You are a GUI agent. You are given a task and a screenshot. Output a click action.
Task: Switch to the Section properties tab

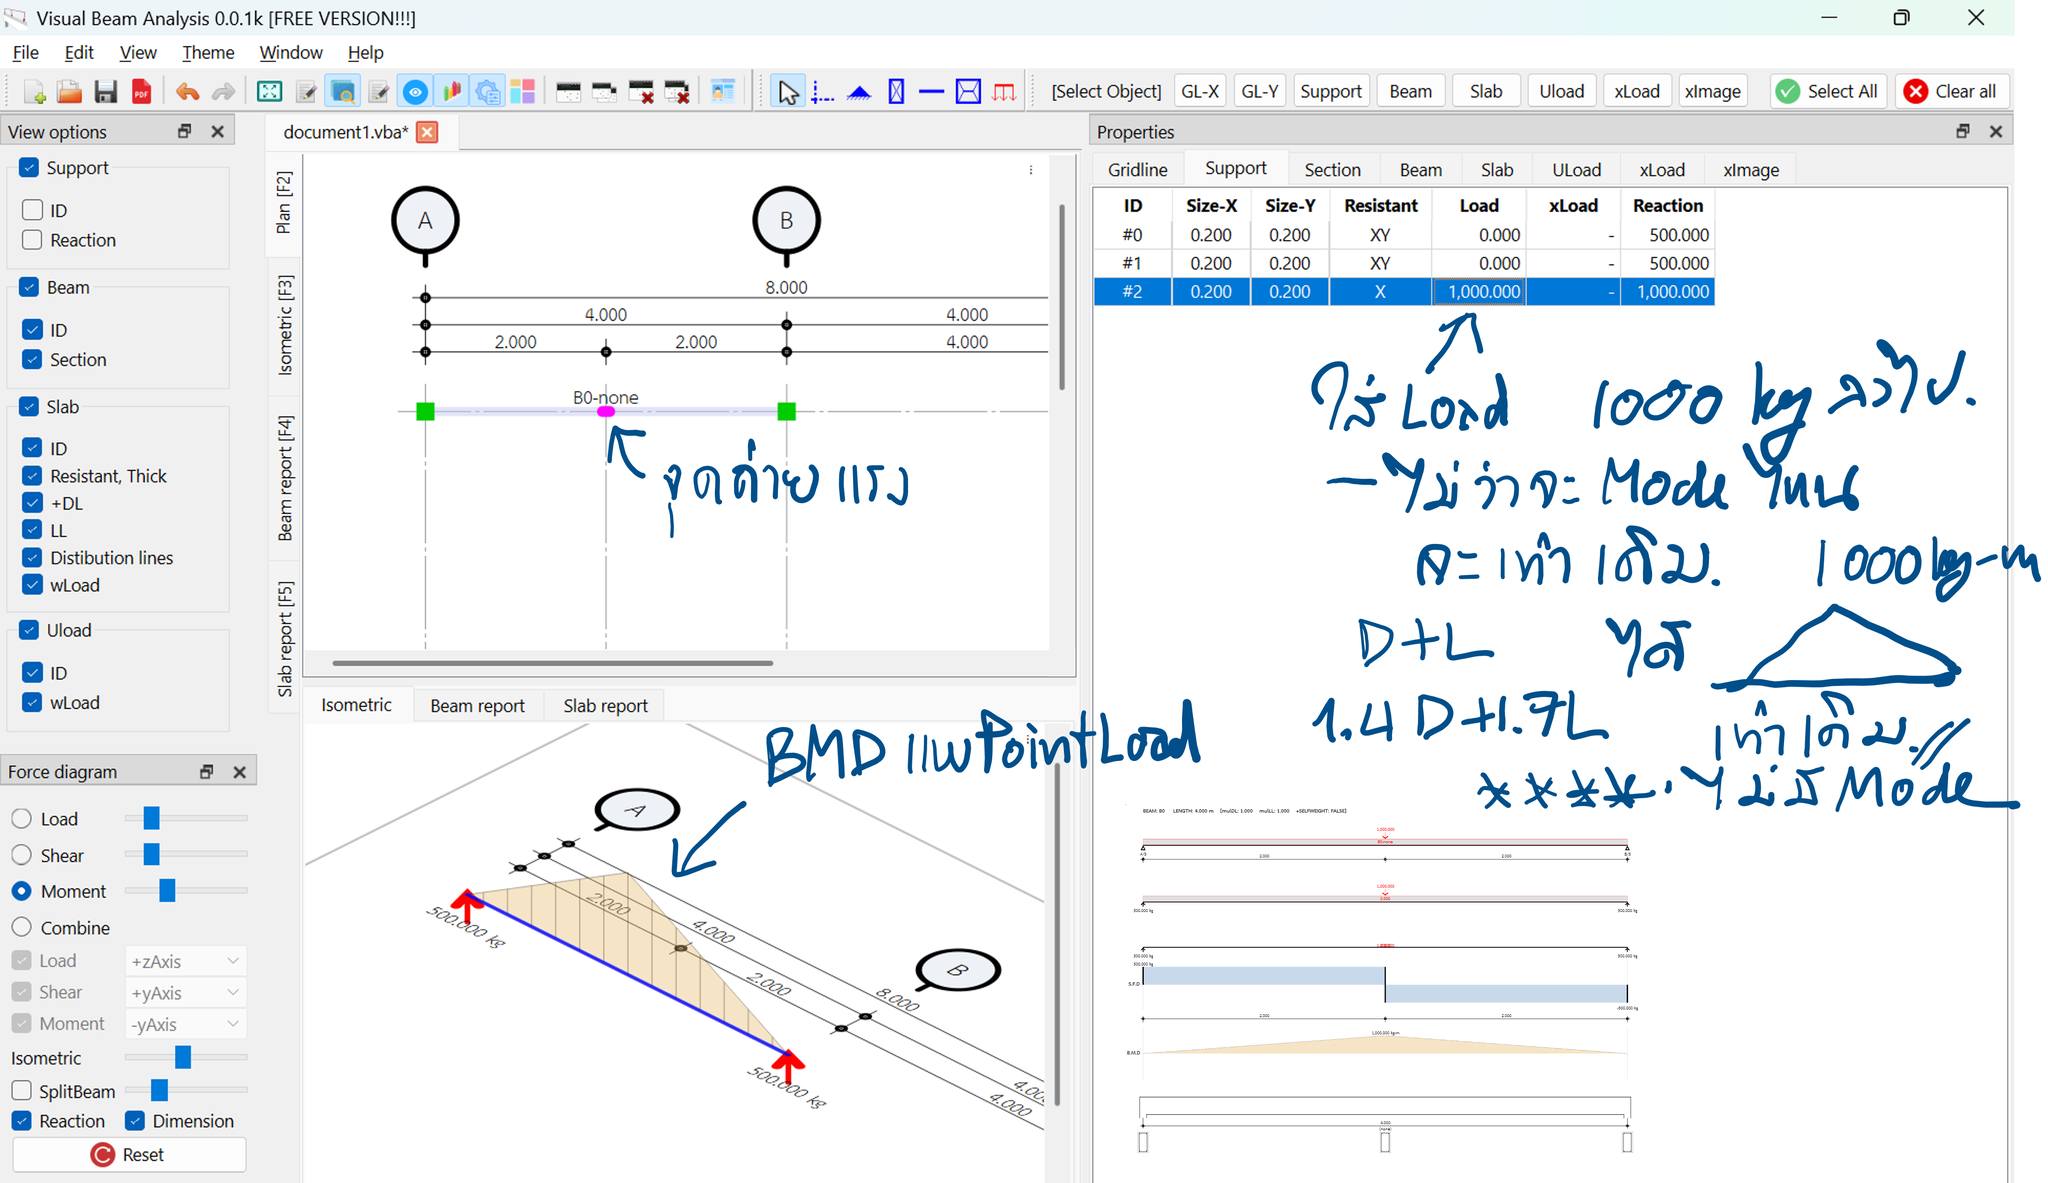click(x=1332, y=170)
